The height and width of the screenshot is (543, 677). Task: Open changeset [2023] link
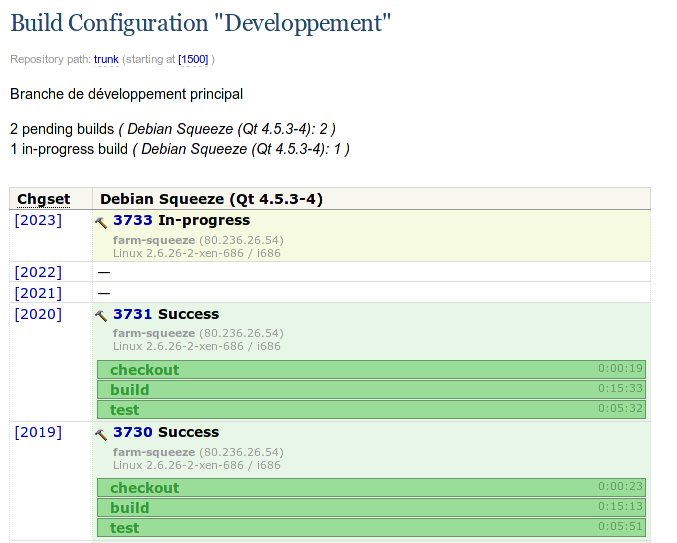tap(38, 220)
